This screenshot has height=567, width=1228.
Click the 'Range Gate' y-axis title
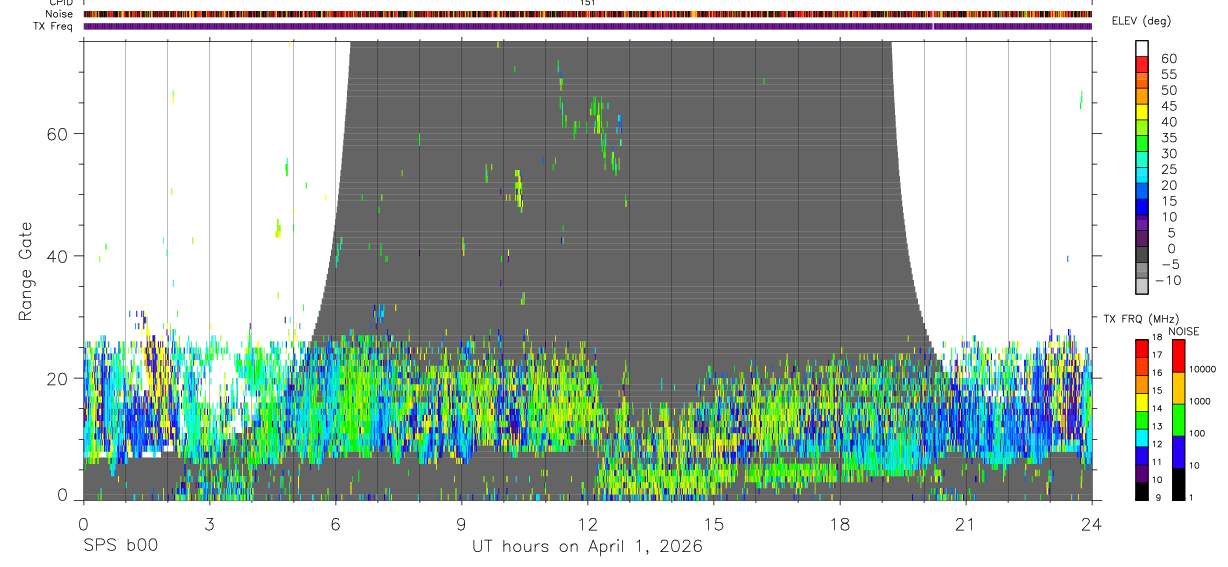tap(25, 271)
